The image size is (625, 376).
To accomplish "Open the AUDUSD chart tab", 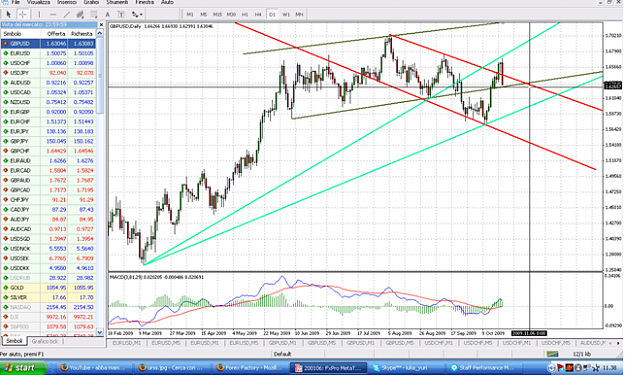I will pyautogui.click(x=593, y=343).
